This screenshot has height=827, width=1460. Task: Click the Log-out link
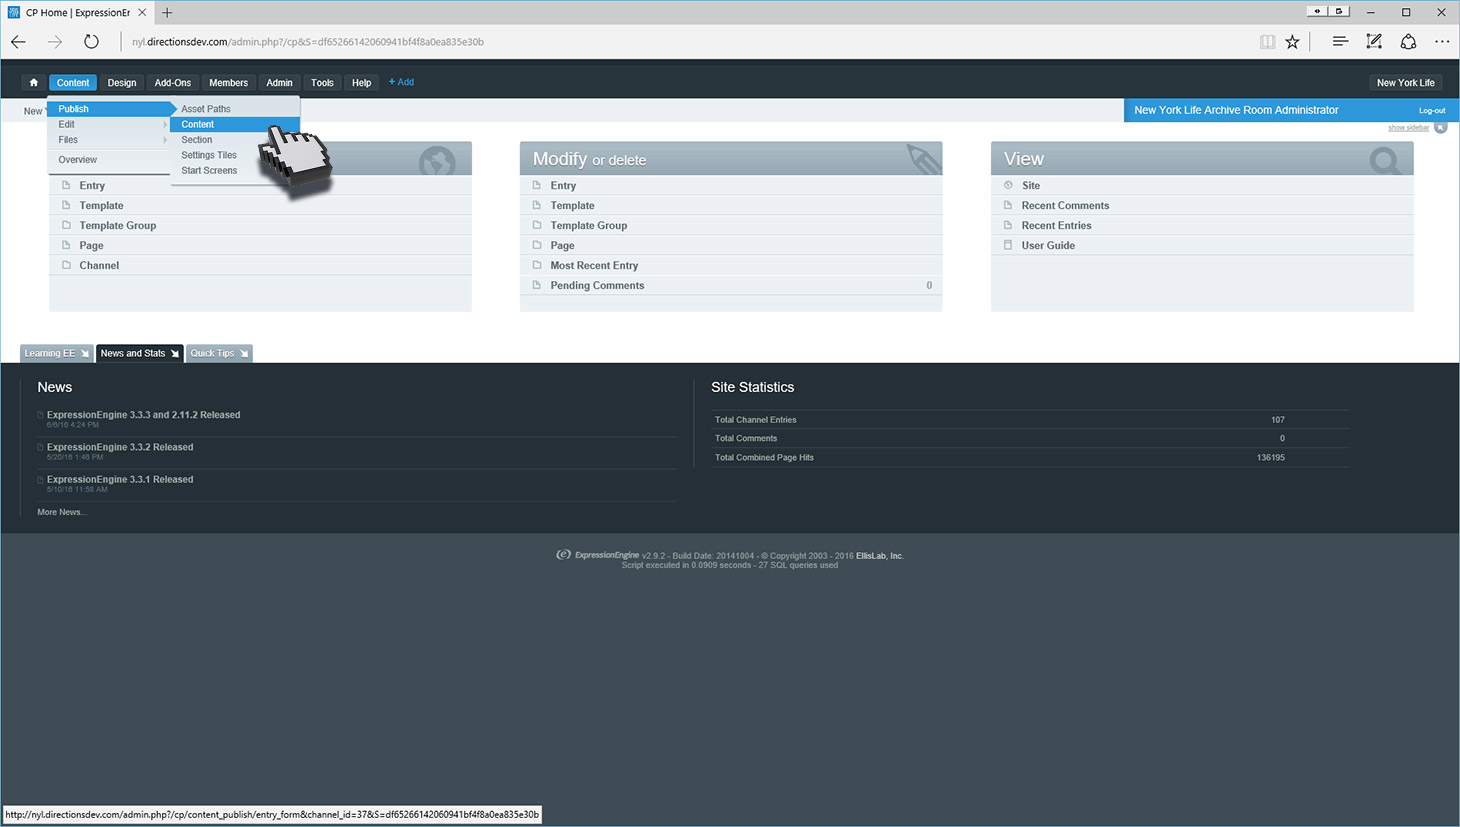1431,111
